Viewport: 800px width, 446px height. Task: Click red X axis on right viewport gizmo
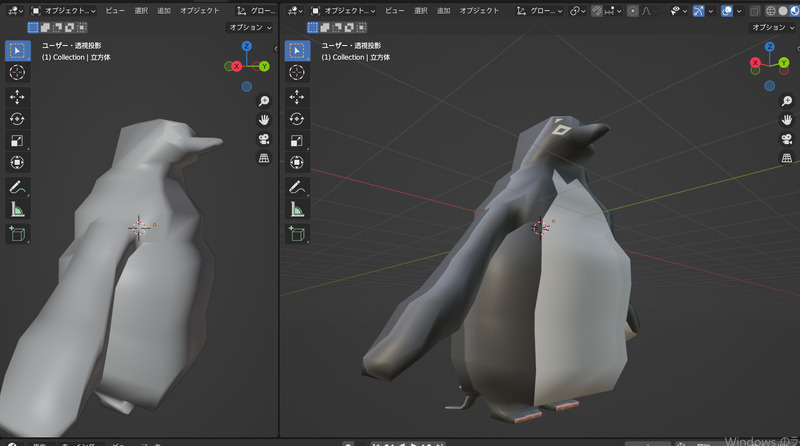pyautogui.click(x=755, y=63)
